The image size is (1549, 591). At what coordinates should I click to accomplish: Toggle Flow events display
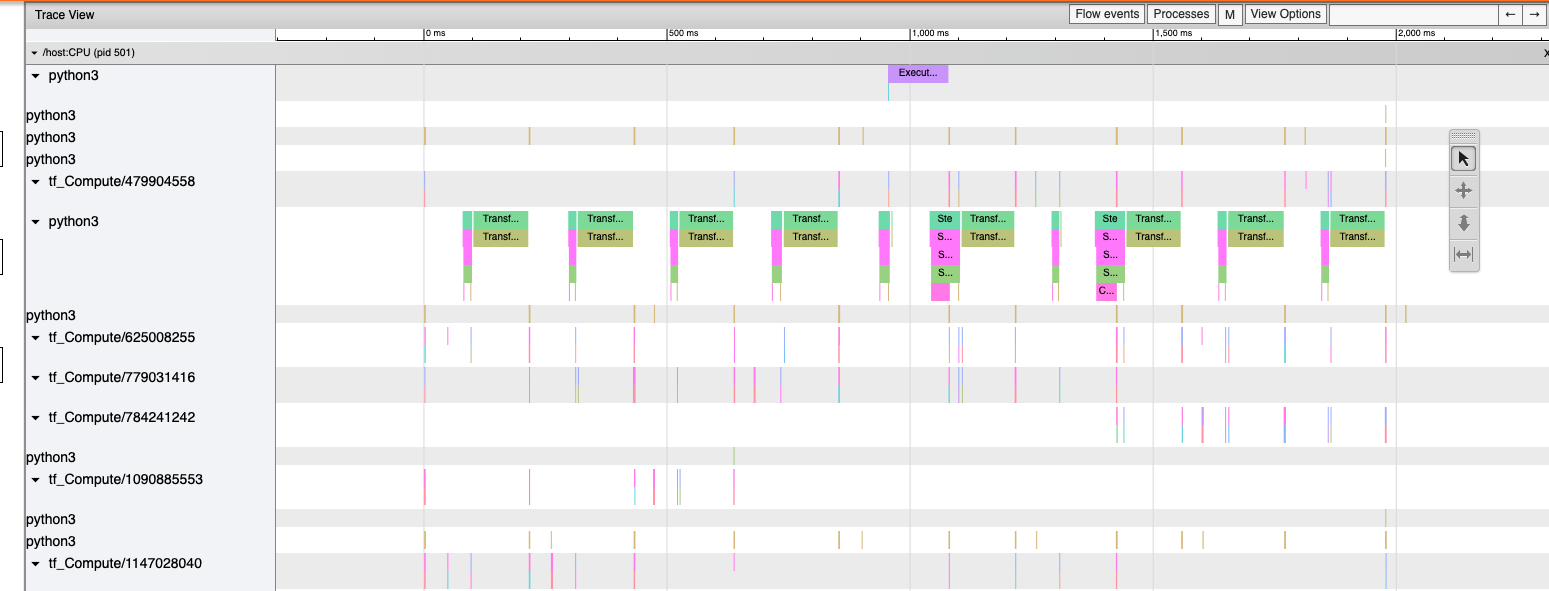pyautogui.click(x=1107, y=14)
